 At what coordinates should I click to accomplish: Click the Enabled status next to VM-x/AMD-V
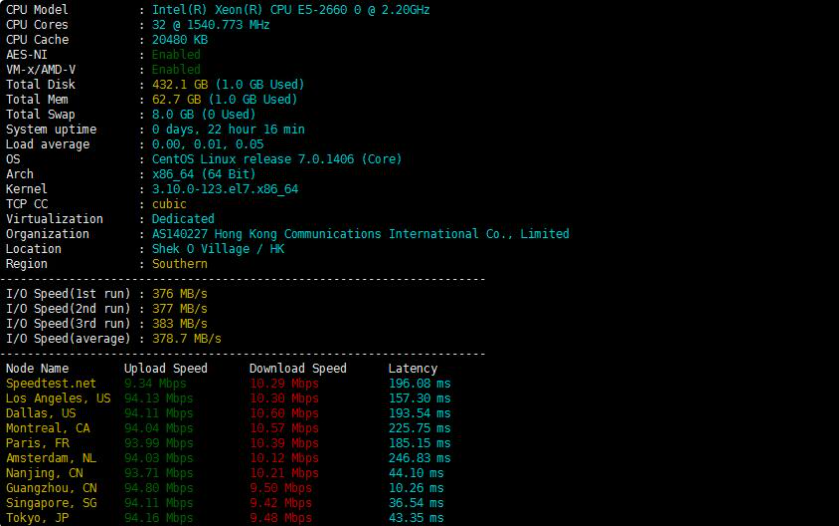176,70
